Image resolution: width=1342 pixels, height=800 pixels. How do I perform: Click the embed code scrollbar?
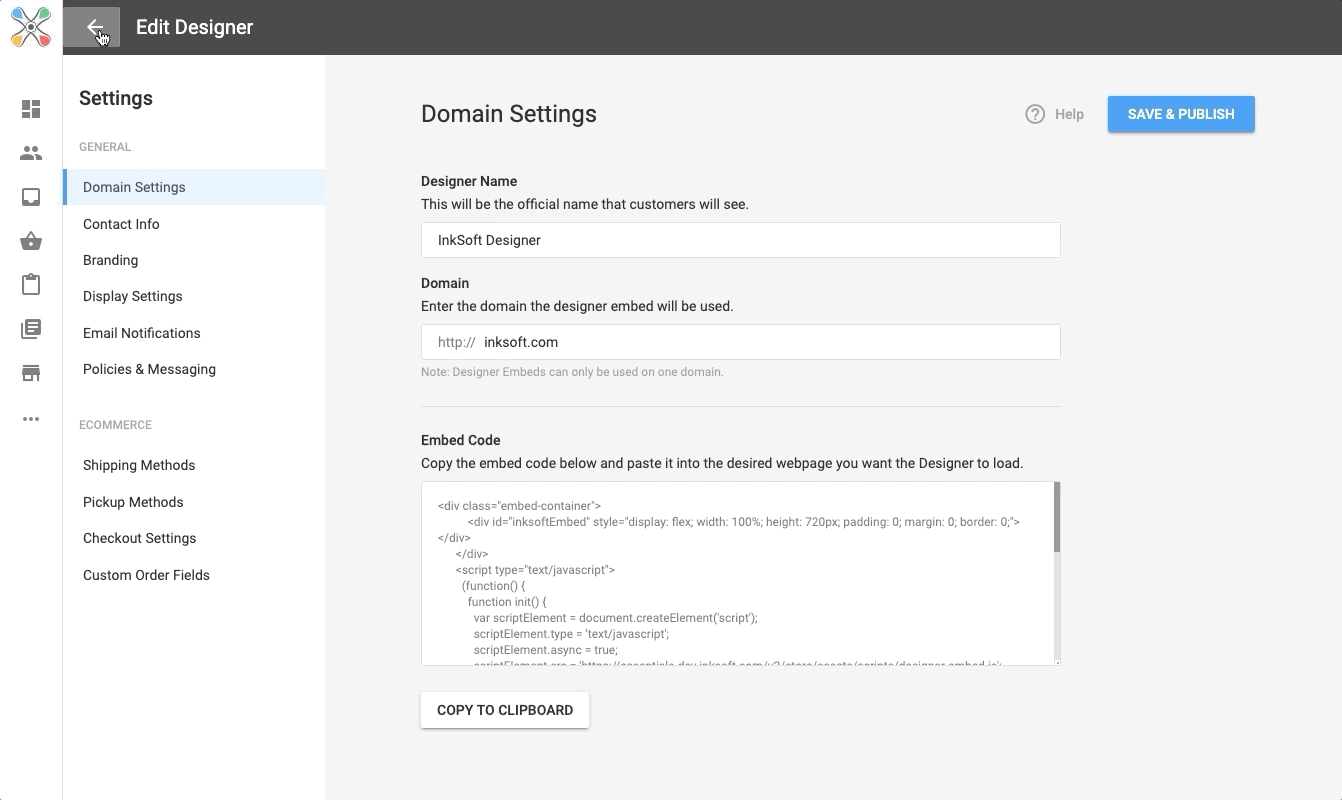click(x=1056, y=518)
